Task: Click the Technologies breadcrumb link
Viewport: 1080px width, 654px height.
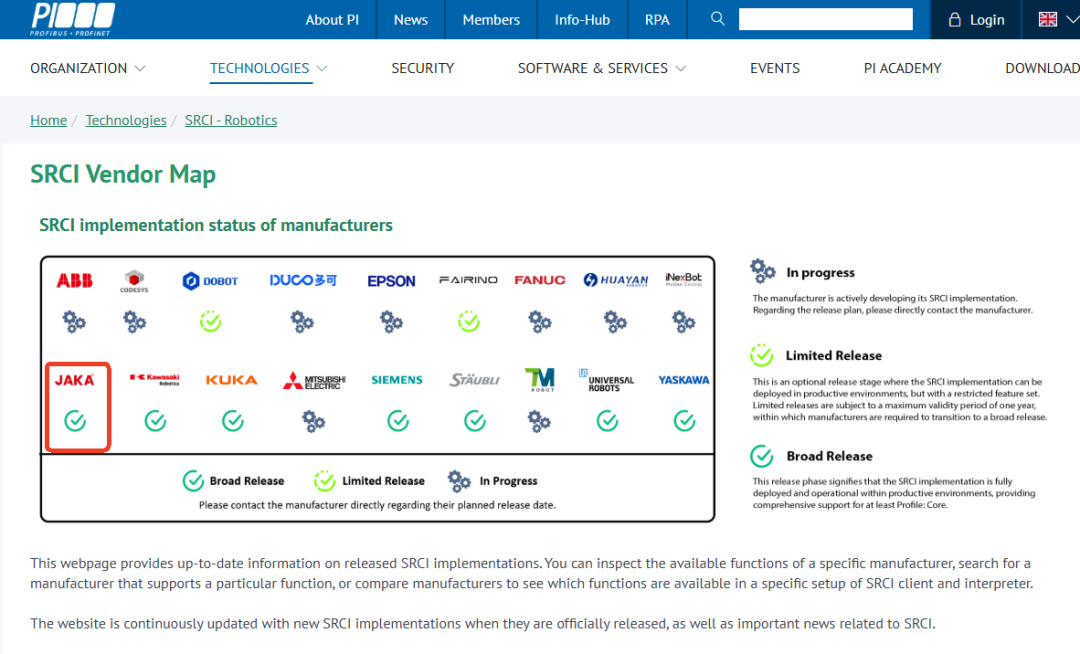Action: (x=126, y=120)
